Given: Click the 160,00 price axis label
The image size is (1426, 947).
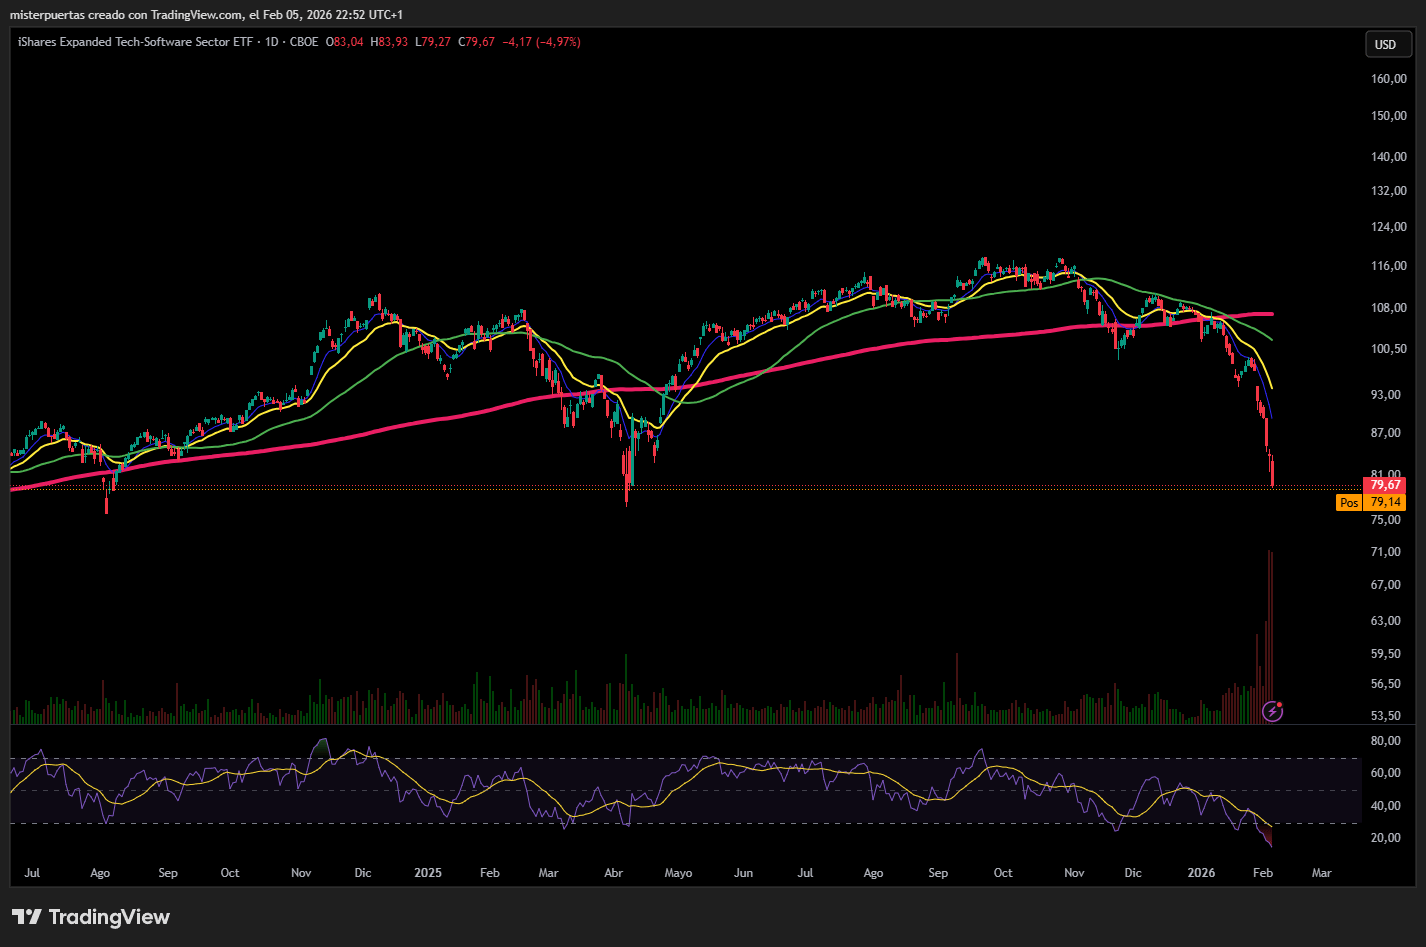Looking at the screenshot, I should point(1389,79).
